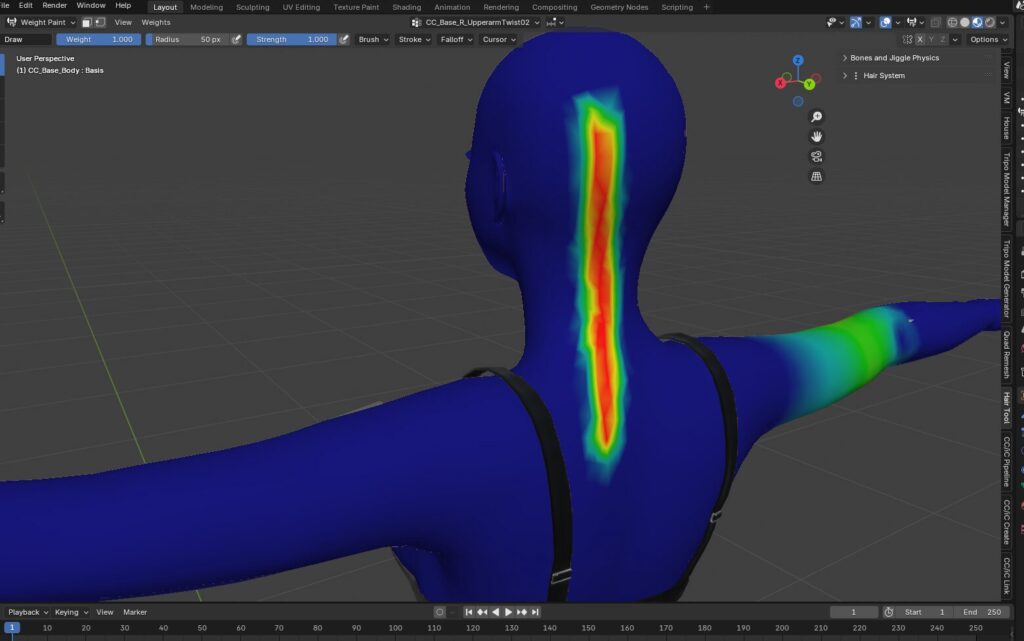Click the zoom magnifier icon in viewport
Image resolution: width=1024 pixels, height=641 pixels.
pyautogui.click(x=816, y=117)
